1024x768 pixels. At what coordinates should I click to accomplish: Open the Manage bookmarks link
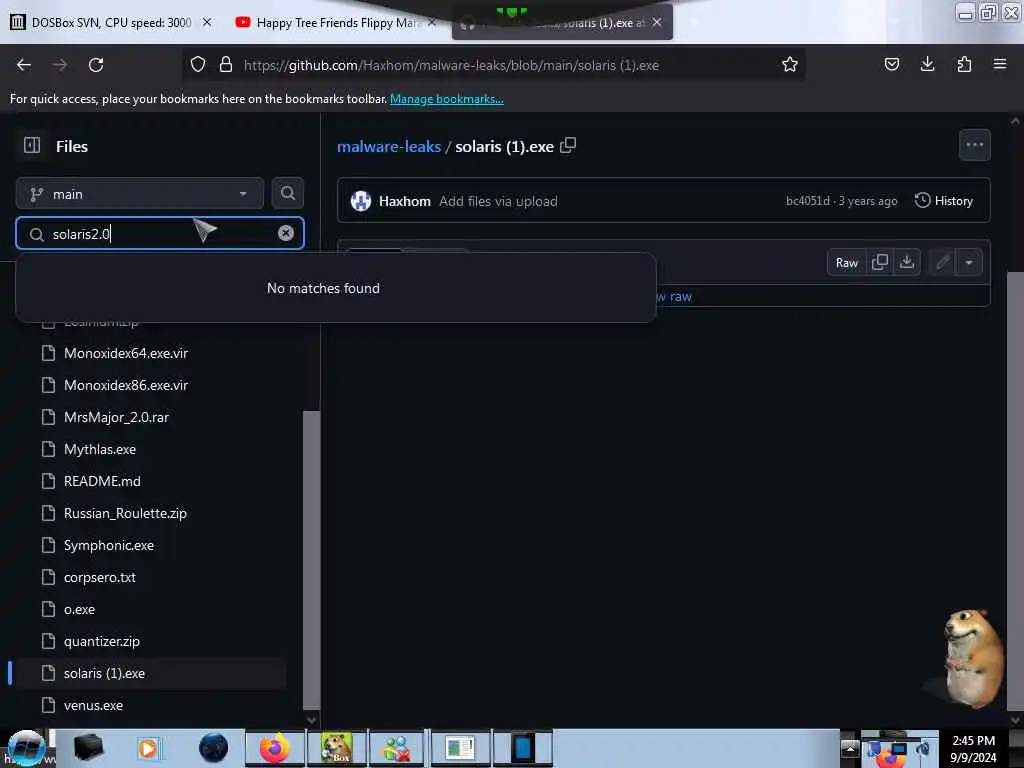click(447, 99)
